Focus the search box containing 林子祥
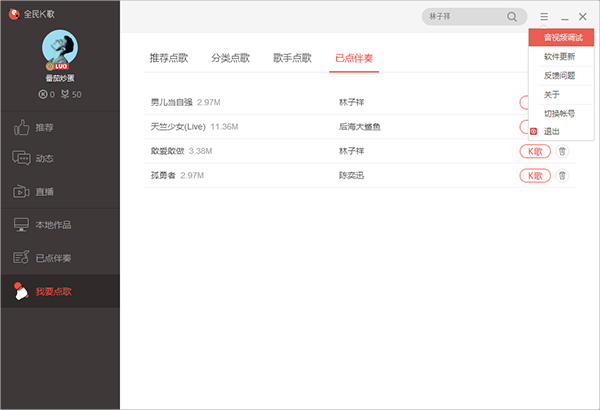Image resolution: width=600 pixels, height=410 pixels. 463,17
